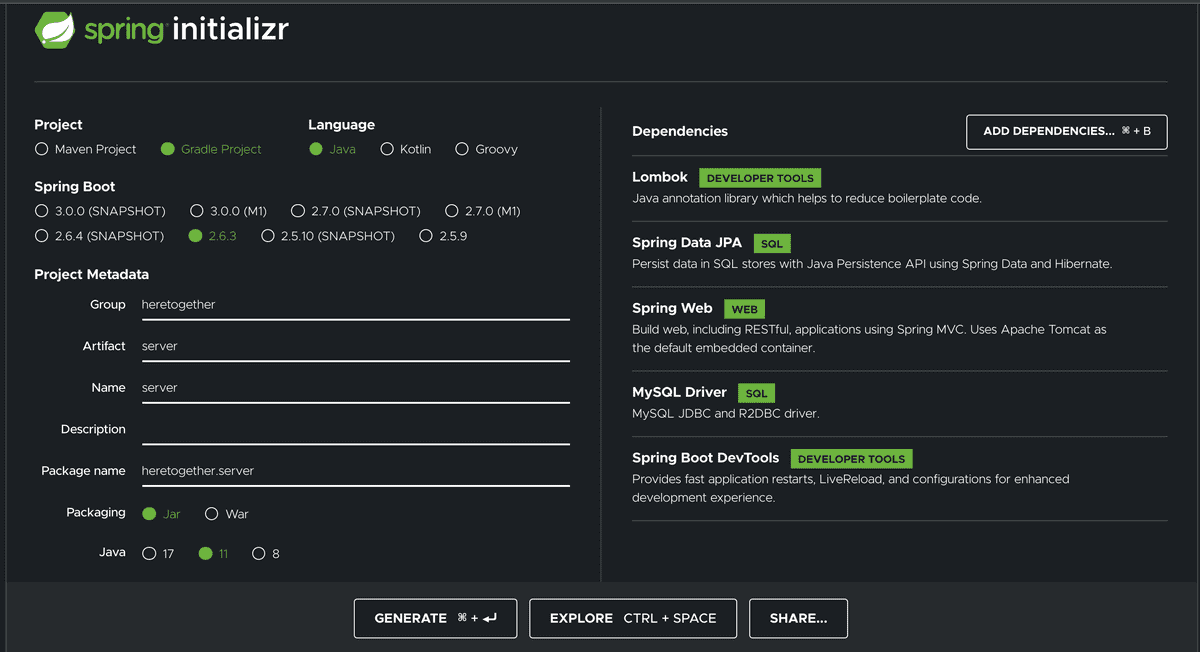
Task: Click DevTools' DEVELOPER TOOLS tag
Action: point(851,459)
